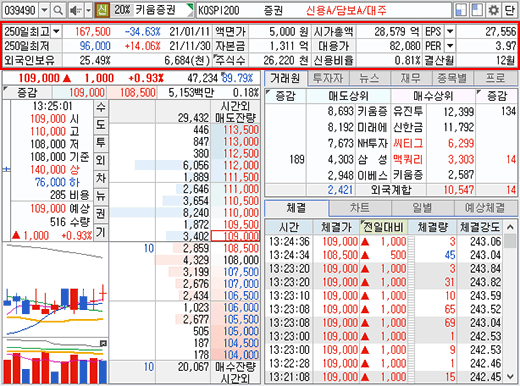The height and width of the screenshot is (386, 520).
Task: Switch to the 투자자 tab
Action: pyautogui.click(x=328, y=79)
